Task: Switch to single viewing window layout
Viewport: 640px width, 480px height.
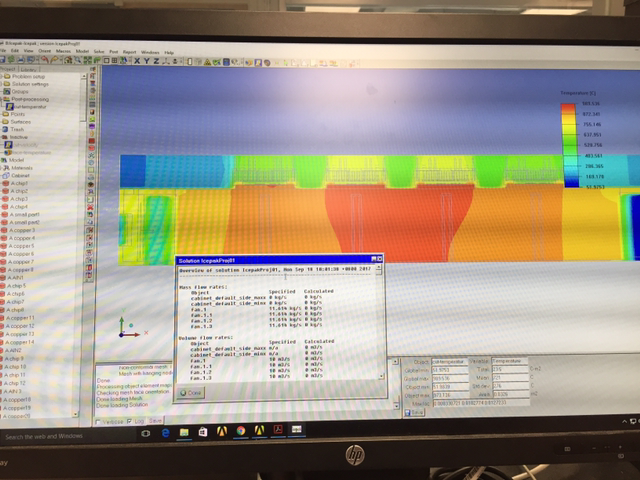Action: pyautogui.click(x=107, y=61)
